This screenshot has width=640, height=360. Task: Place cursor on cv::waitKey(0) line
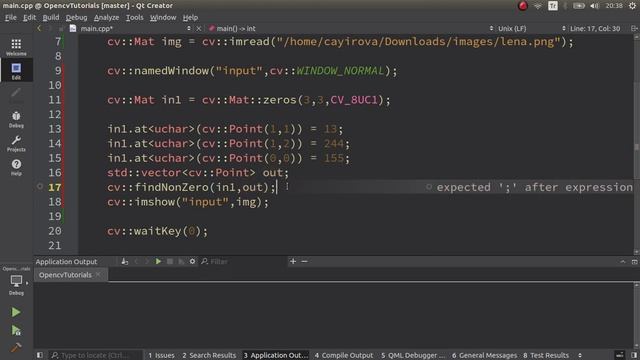click(158, 231)
